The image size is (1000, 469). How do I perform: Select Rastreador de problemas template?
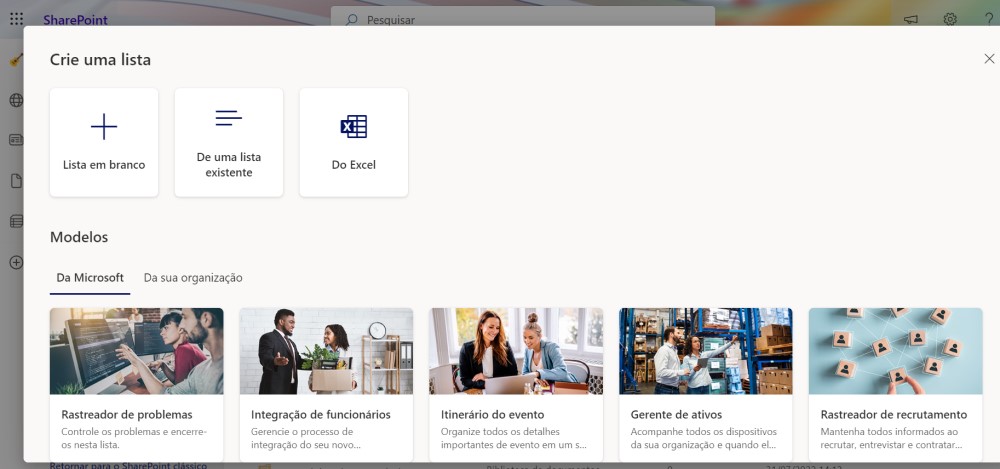[x=137, y=384]
